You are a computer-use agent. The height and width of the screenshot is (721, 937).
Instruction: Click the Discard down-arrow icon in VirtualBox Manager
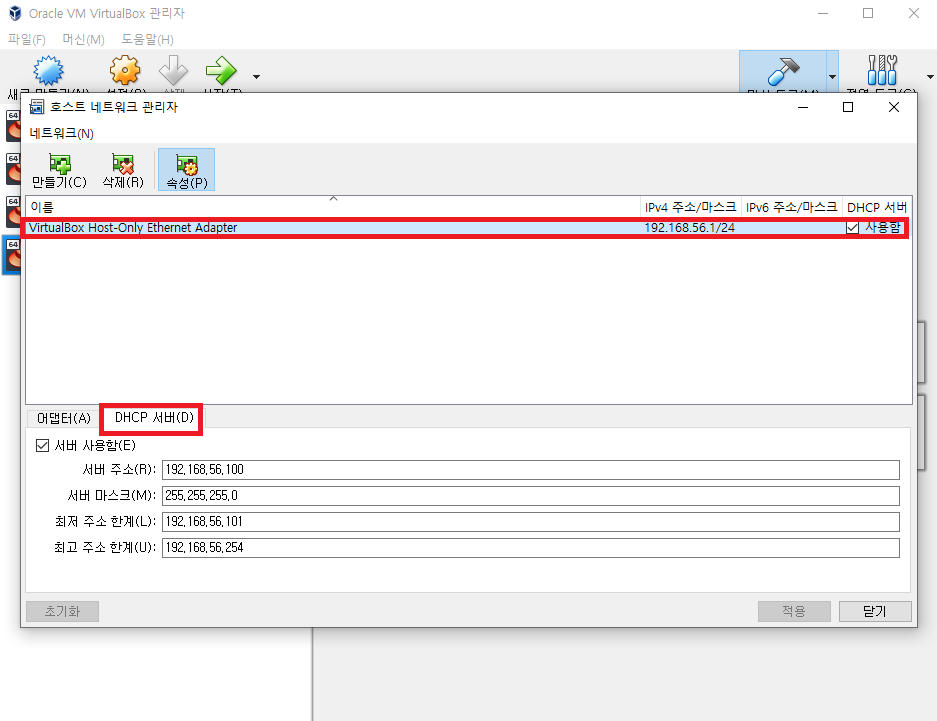click(x=173, y=70)
